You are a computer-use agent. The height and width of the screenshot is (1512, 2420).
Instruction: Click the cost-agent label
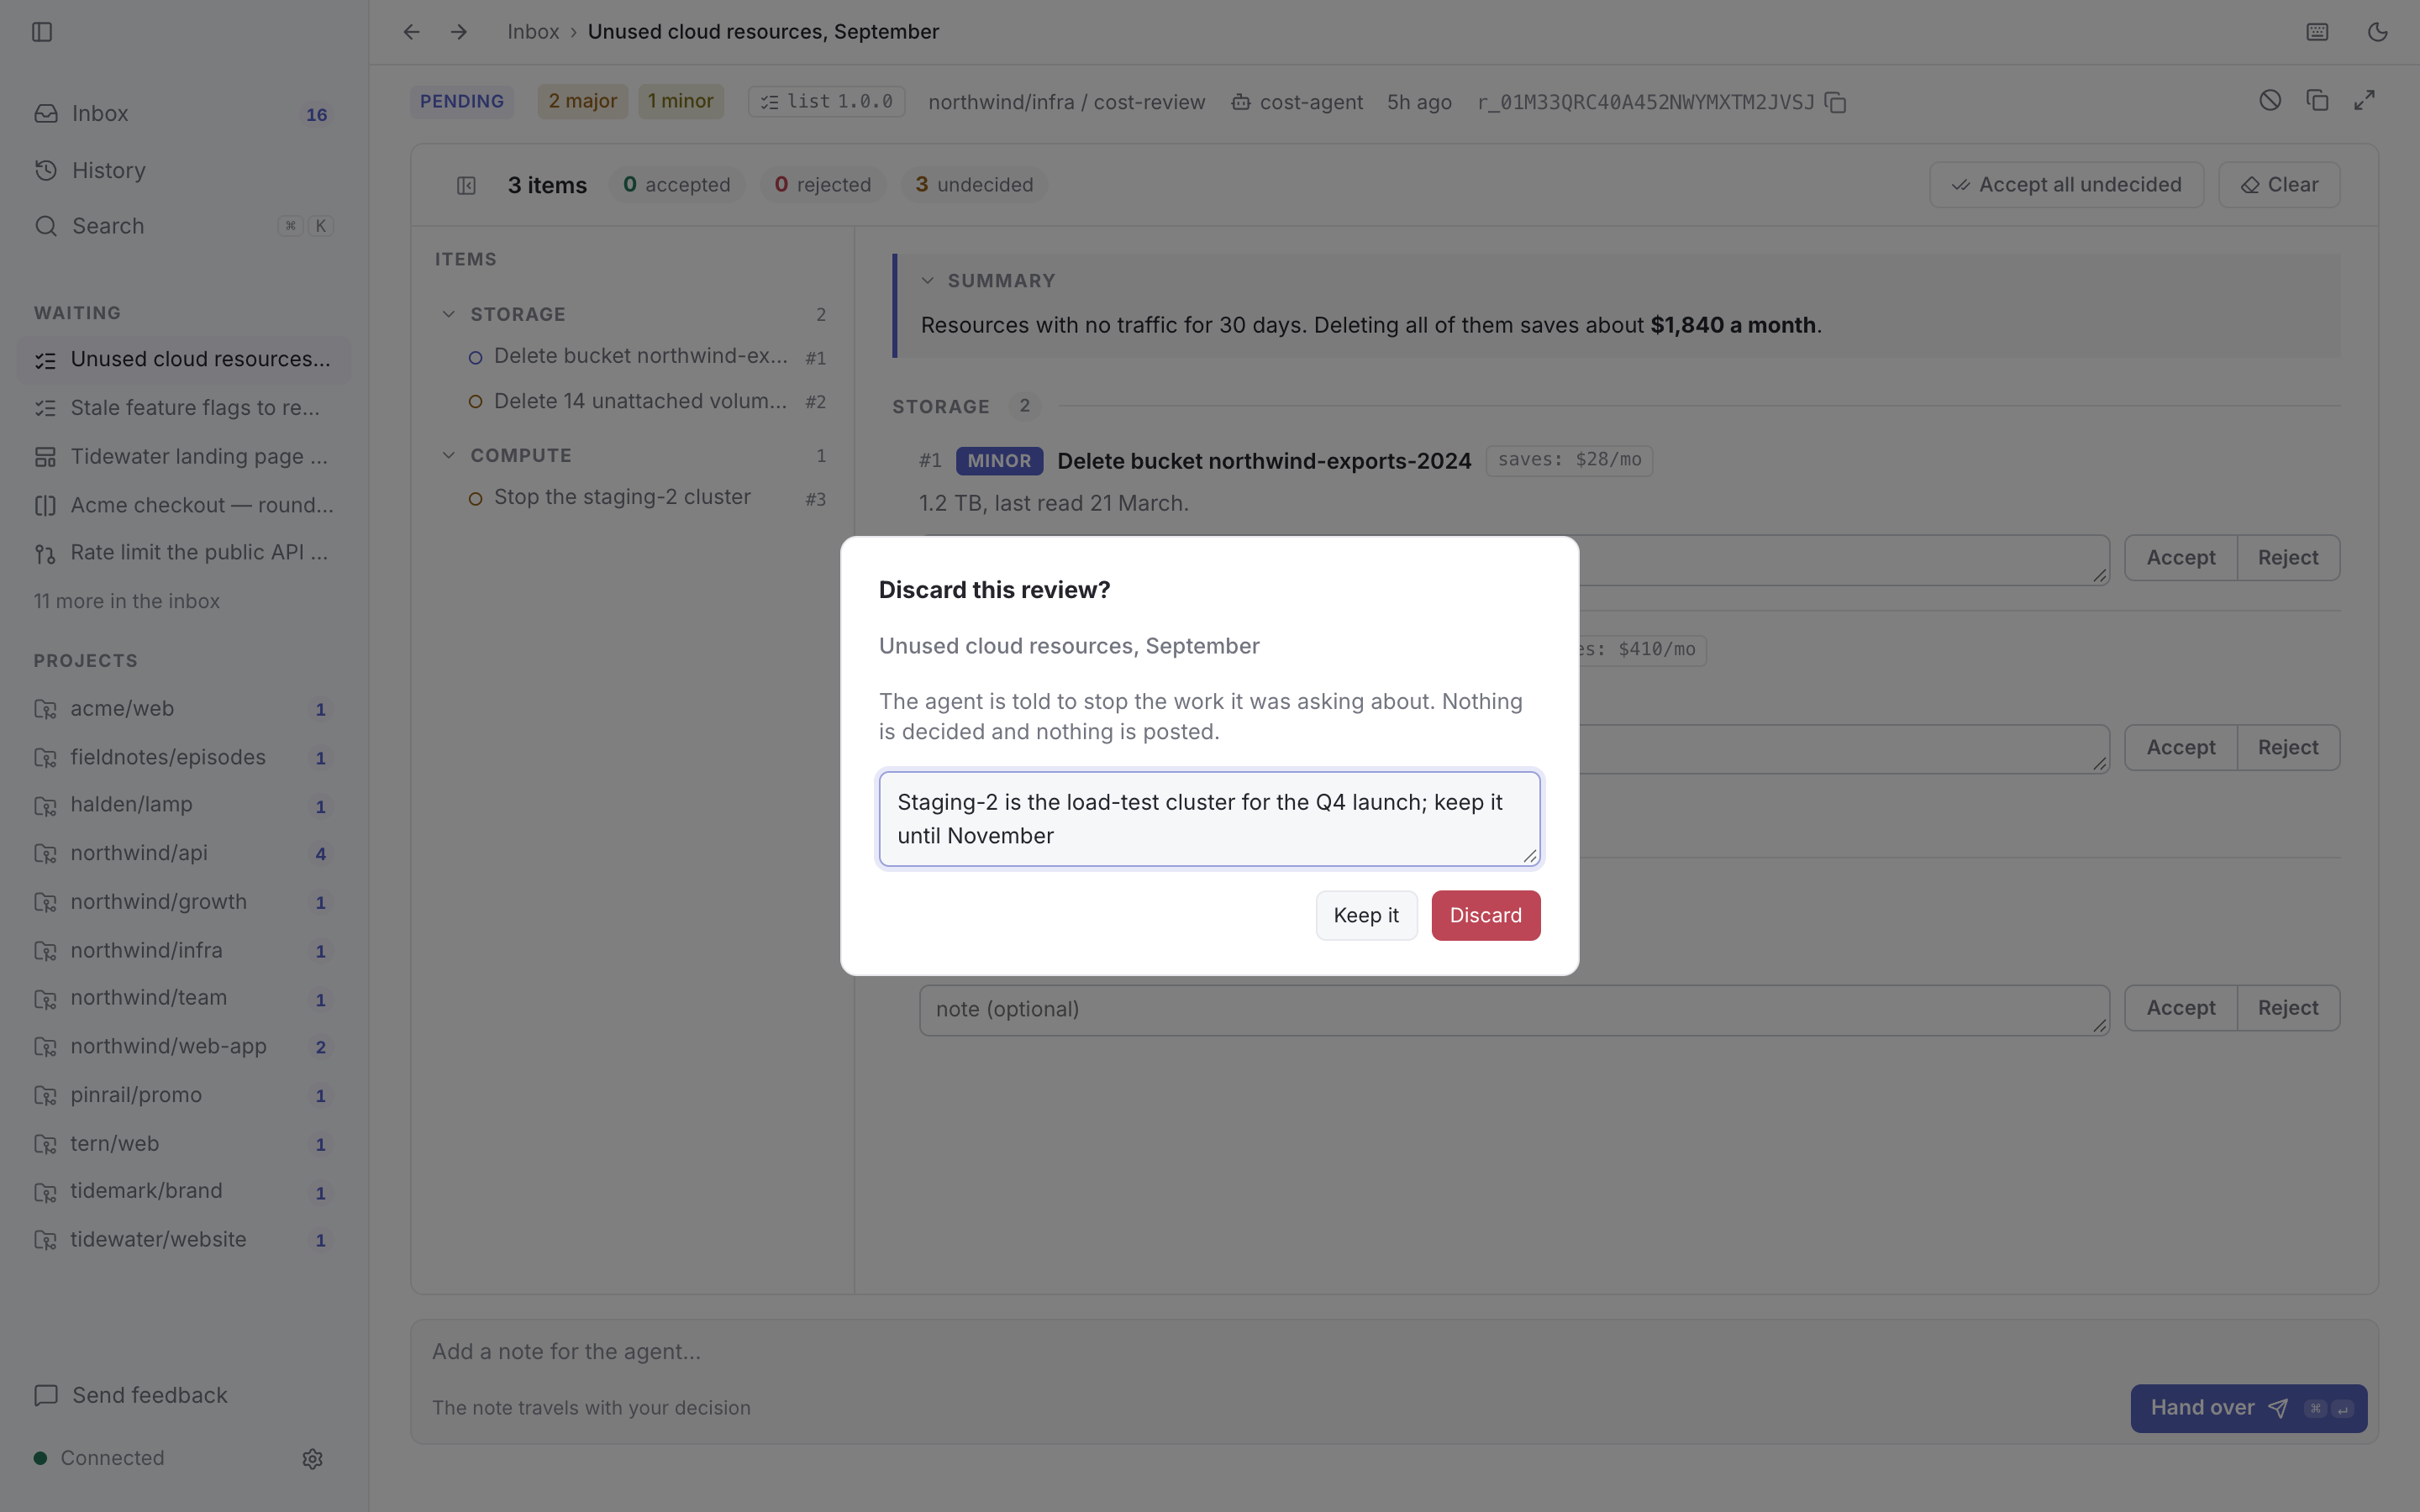pos(1297,102)
